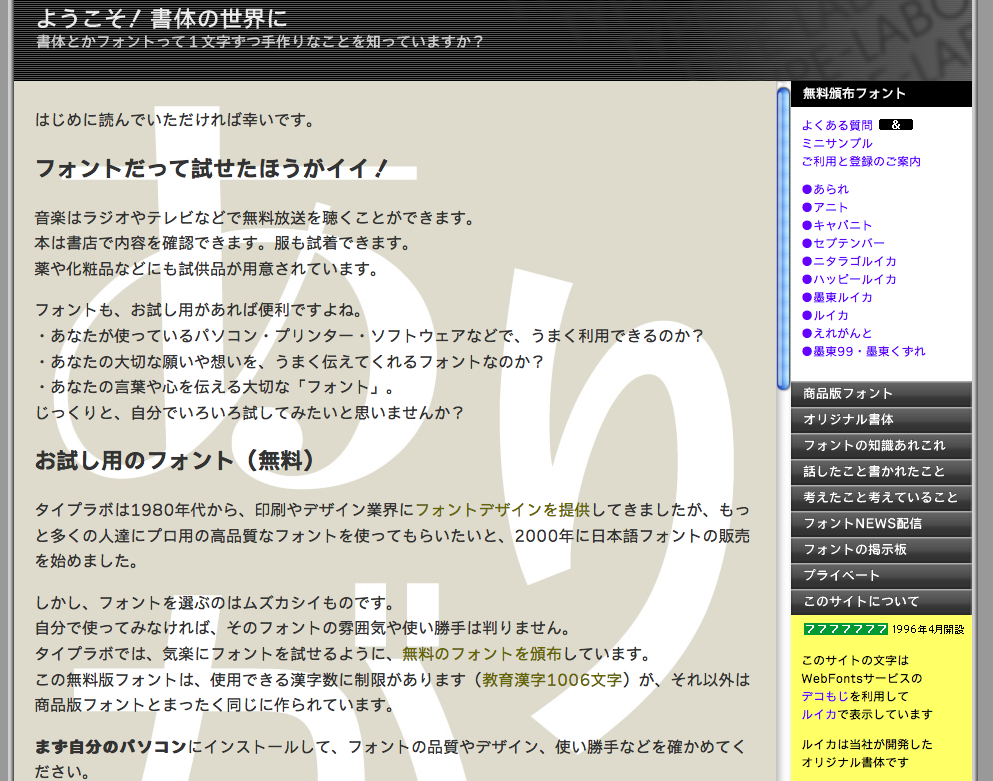Follow 無料のフォントを頒布 link
Viewport: 993px width, 781px height.
tap(481, 654)
